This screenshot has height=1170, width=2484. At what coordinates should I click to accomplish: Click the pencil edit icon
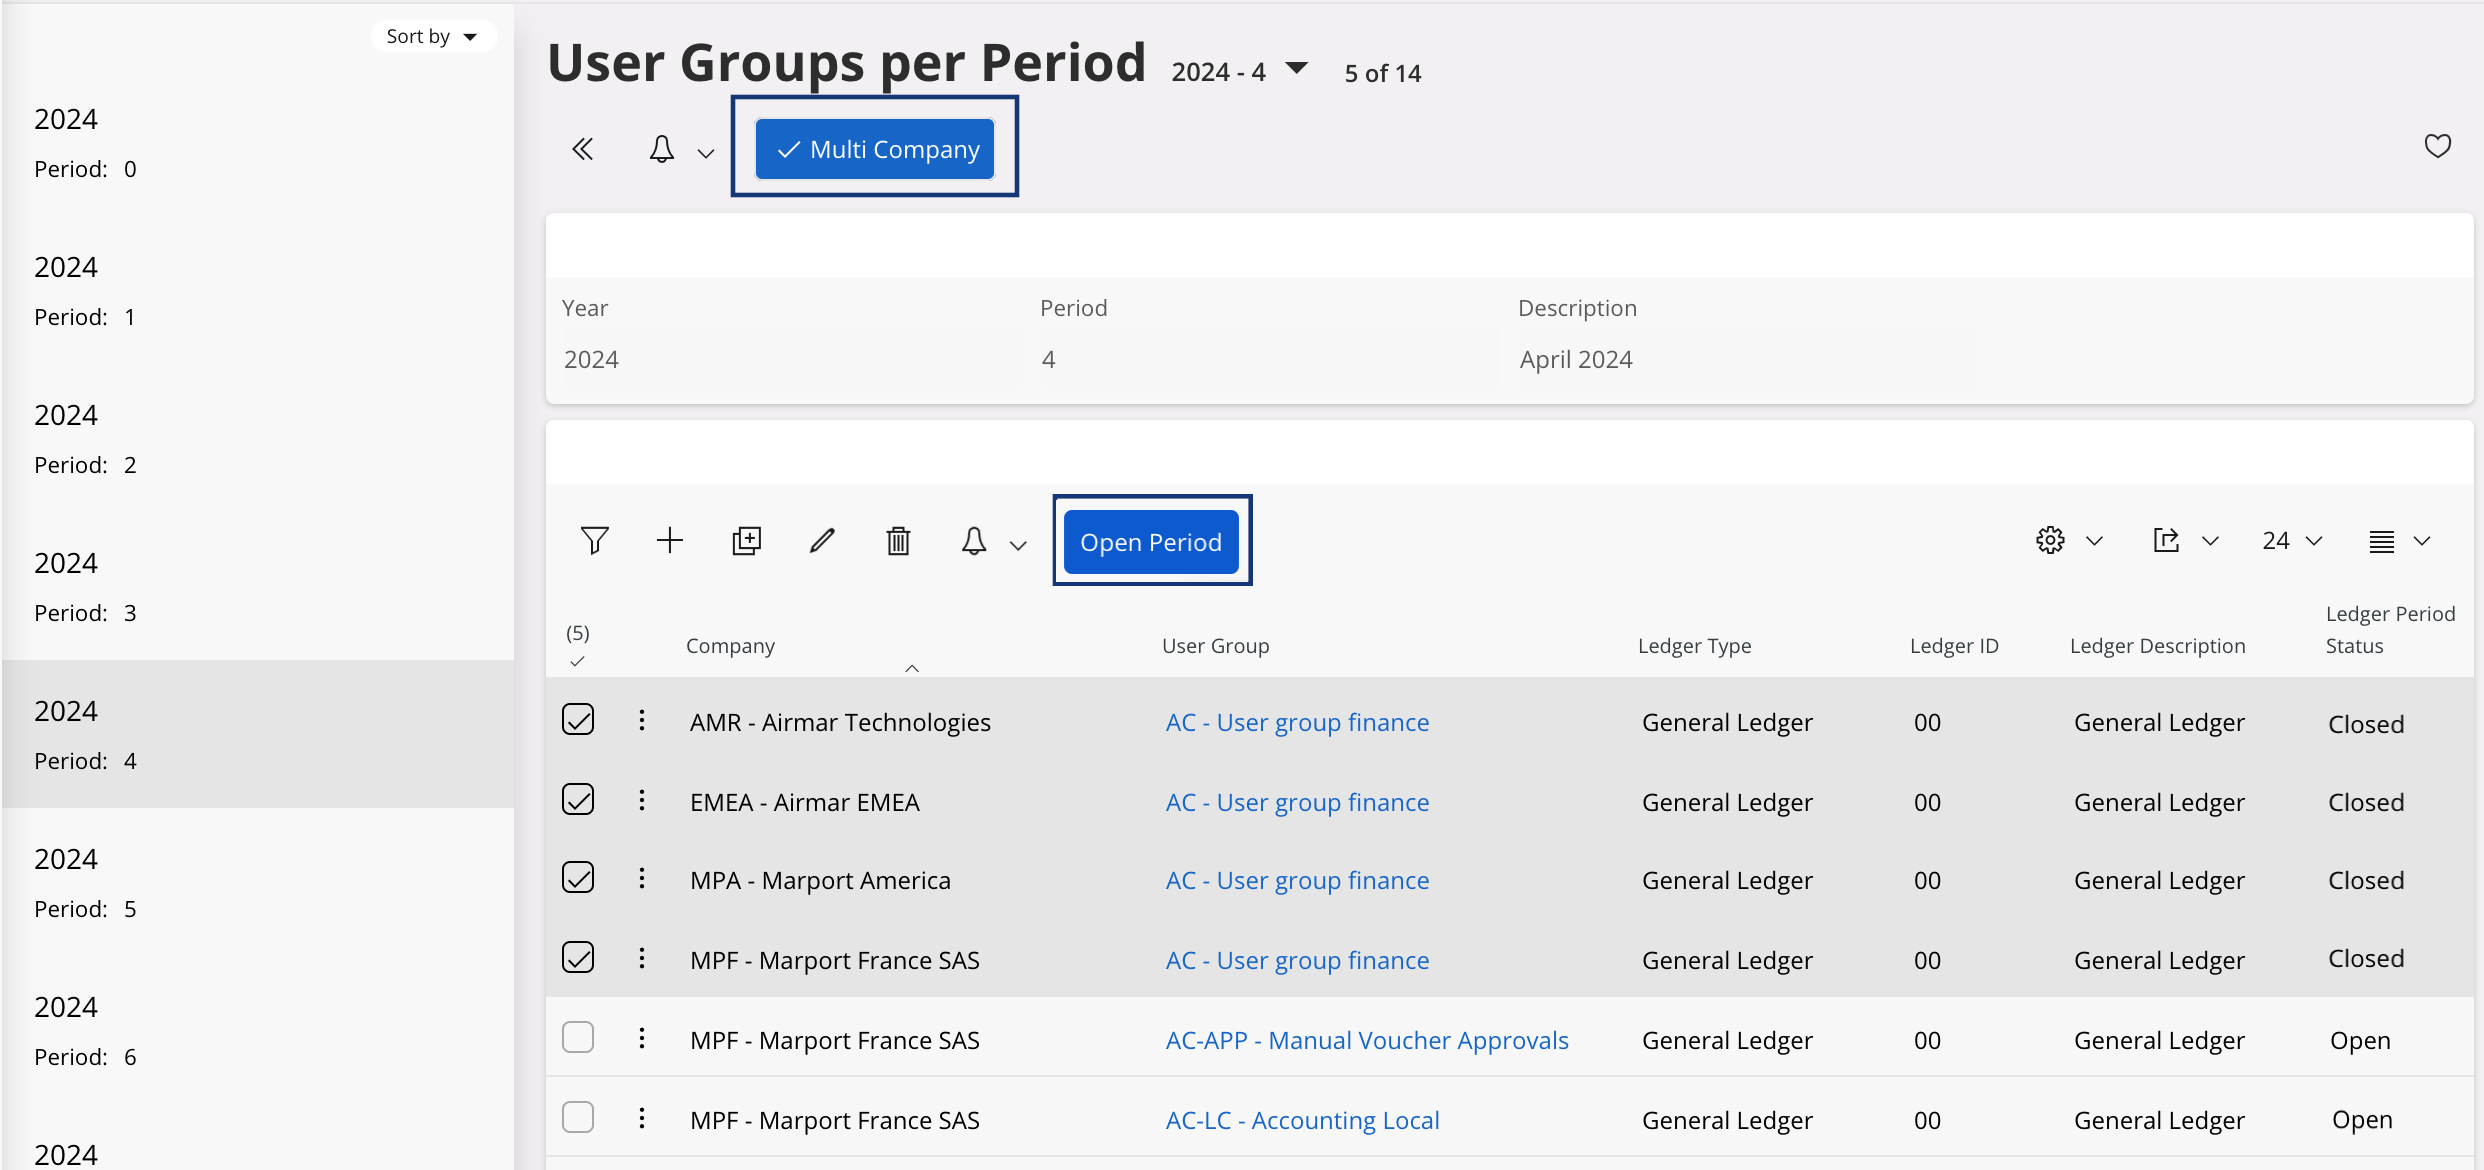click(x=822, y=541)
